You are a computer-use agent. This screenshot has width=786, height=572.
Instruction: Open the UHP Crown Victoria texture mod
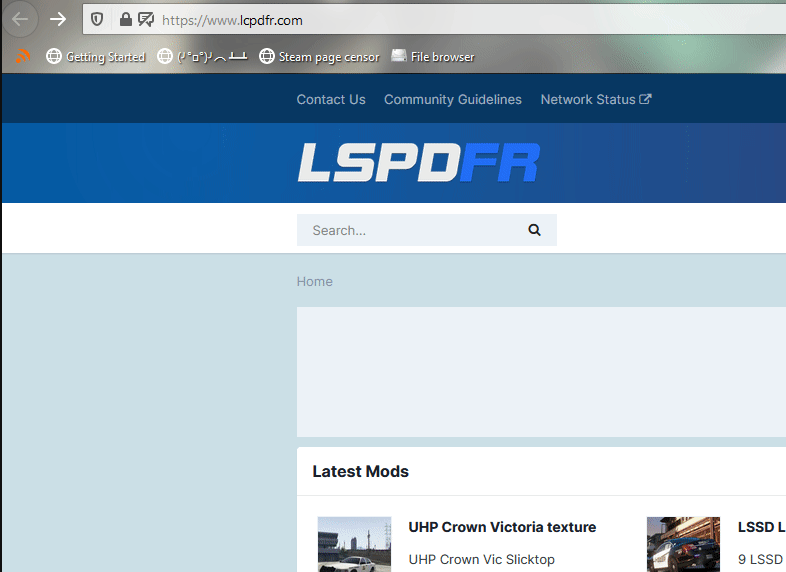click(x=502, y=527)
